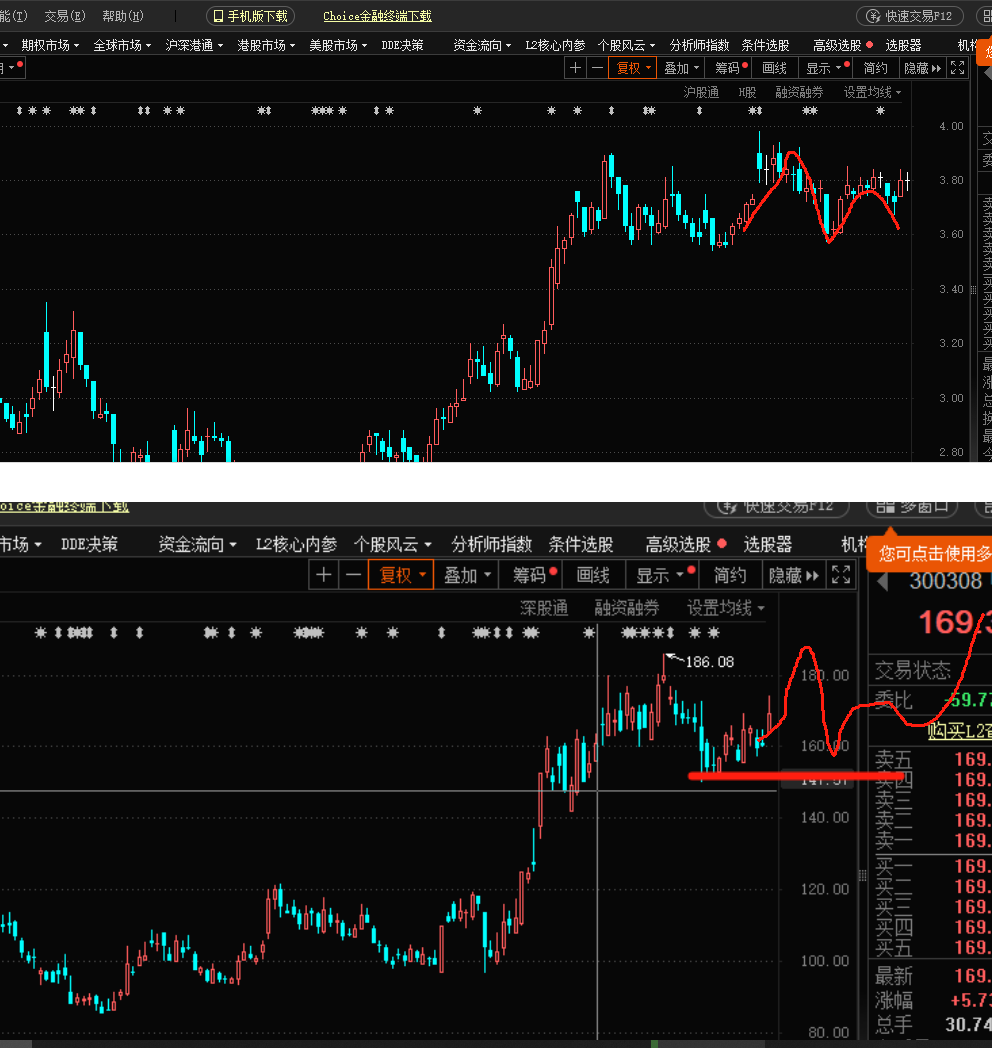Image resolution: width=992 pixels, height=1048 pixels.
Task: Expand 港股市场 menu in upper window
Action: pyautogui.click(x=266, y=45)
